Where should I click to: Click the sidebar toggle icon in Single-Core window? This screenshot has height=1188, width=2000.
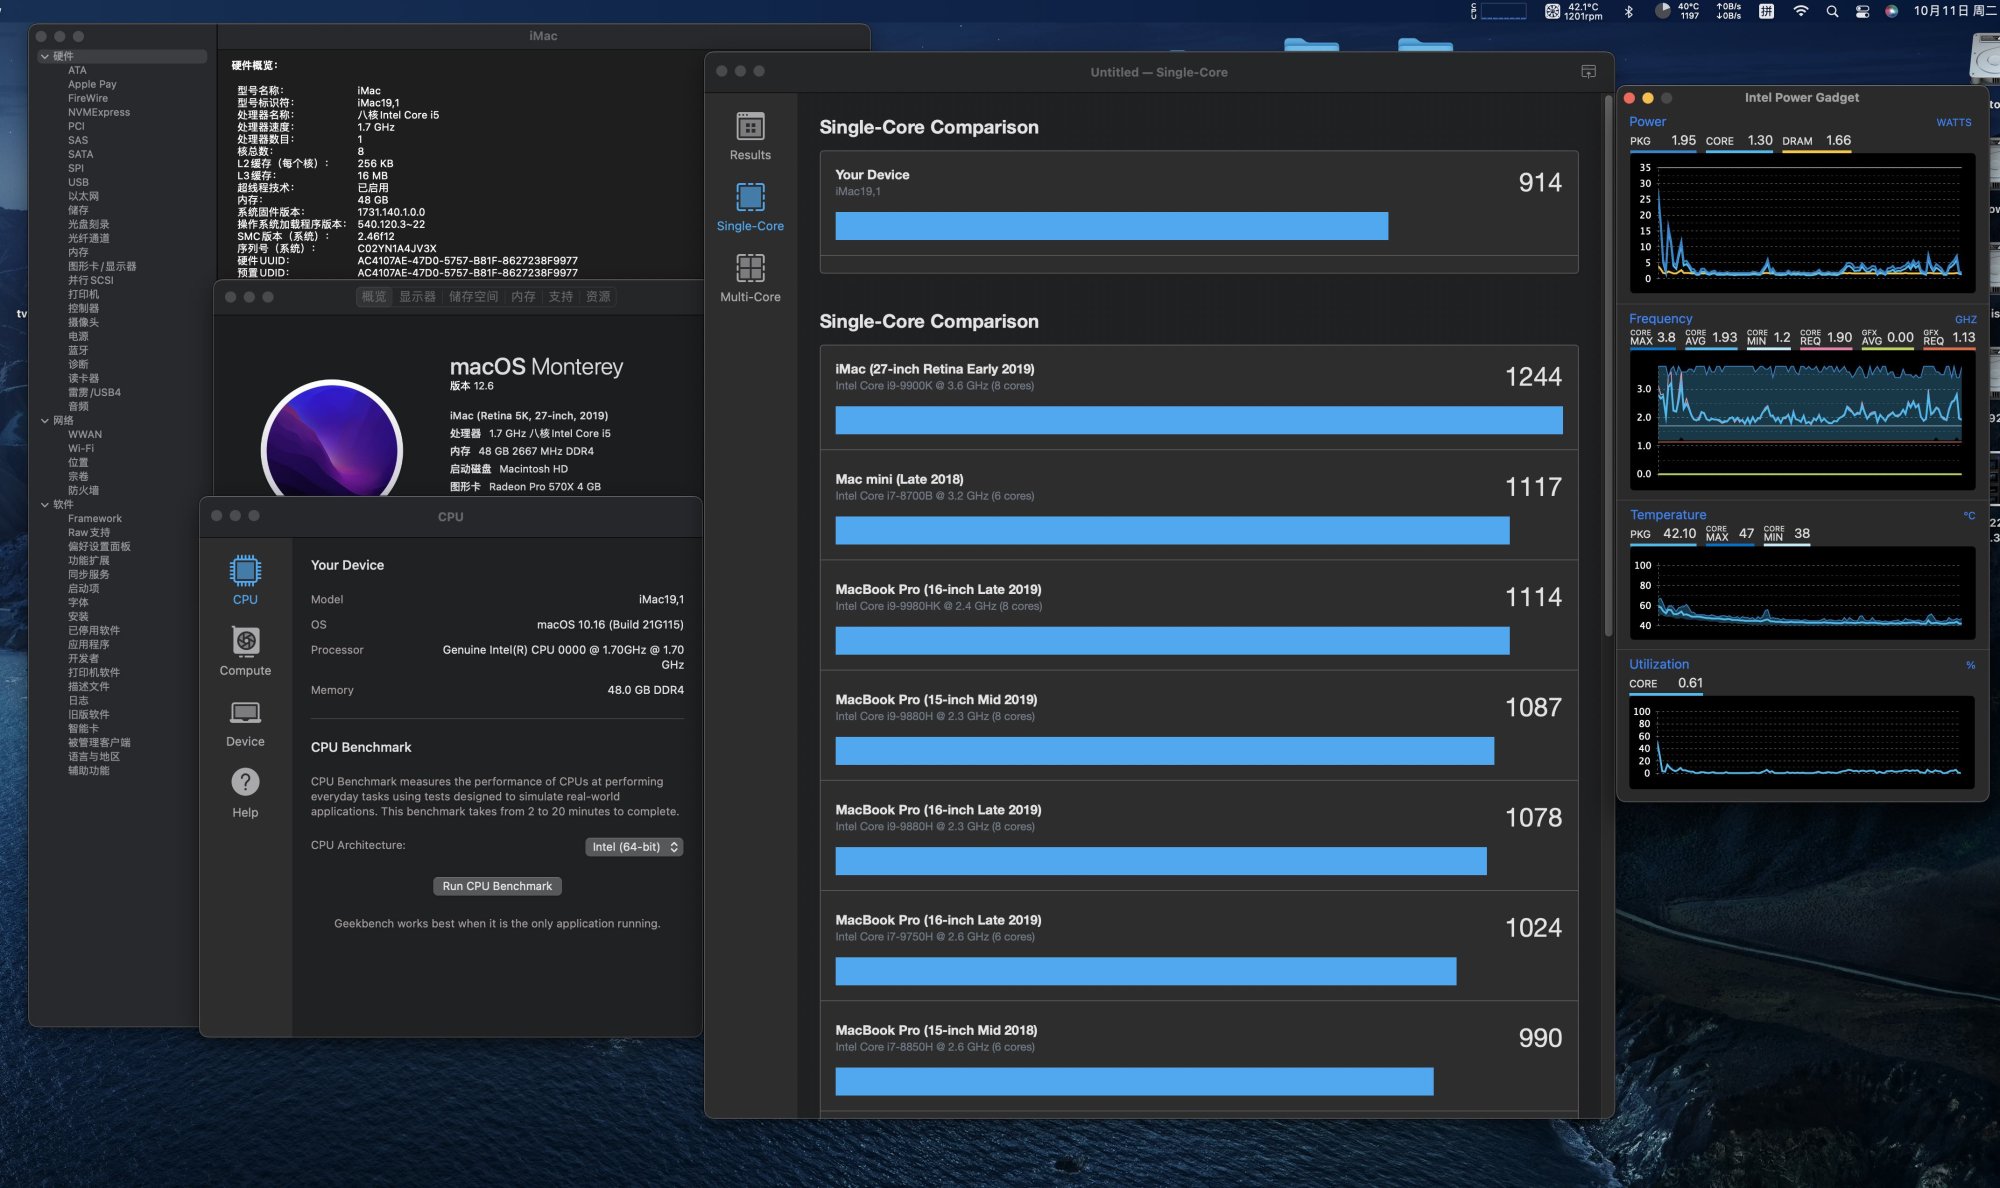pyautogui.click(x=1588, y=72)
